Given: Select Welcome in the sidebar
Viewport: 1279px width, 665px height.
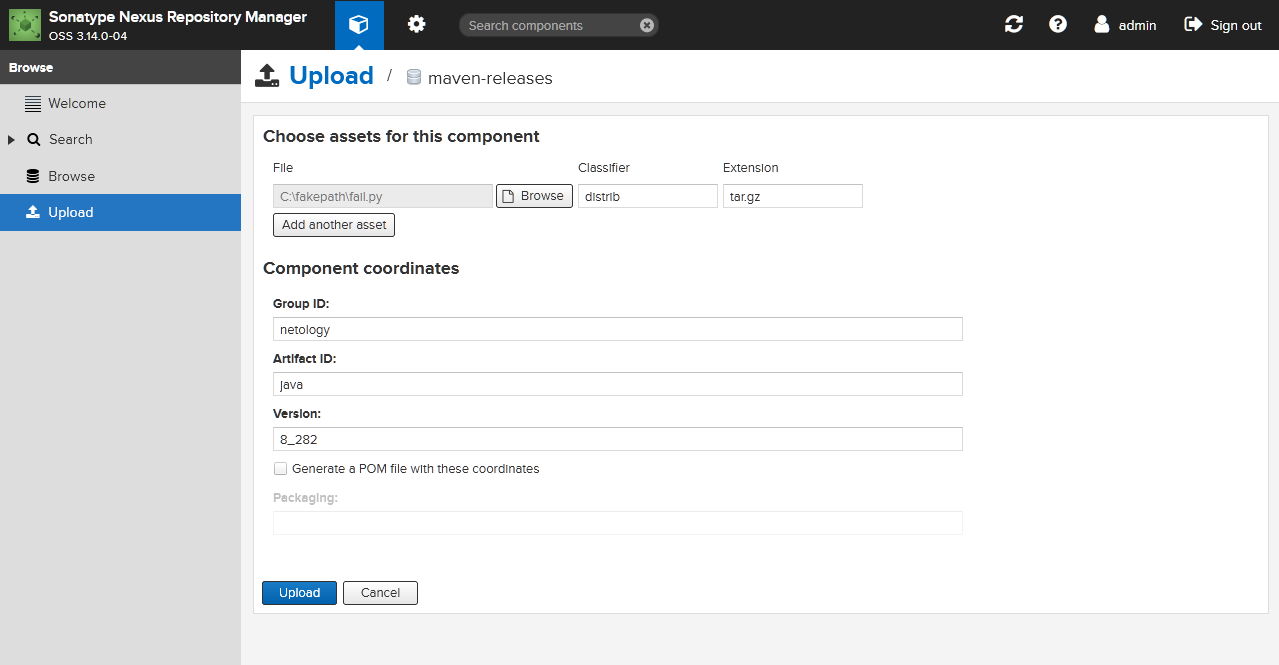Looking at the screenshot, I should coord(77,103).
